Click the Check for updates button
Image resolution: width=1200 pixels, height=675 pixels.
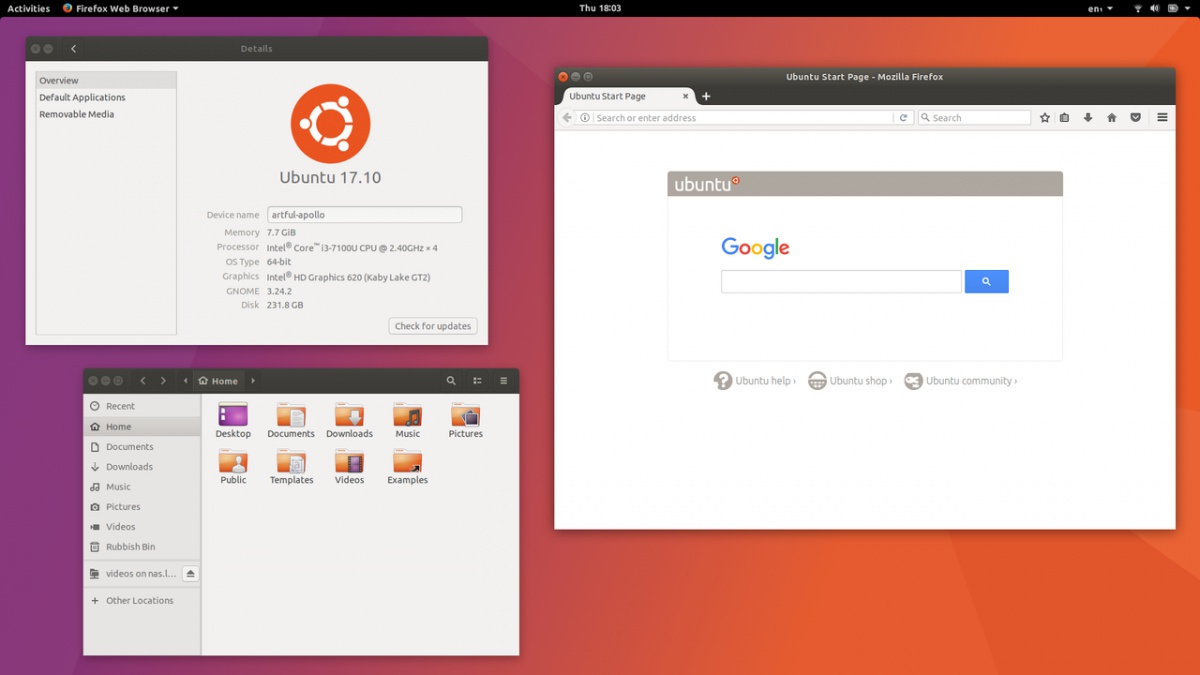(433, 326)
